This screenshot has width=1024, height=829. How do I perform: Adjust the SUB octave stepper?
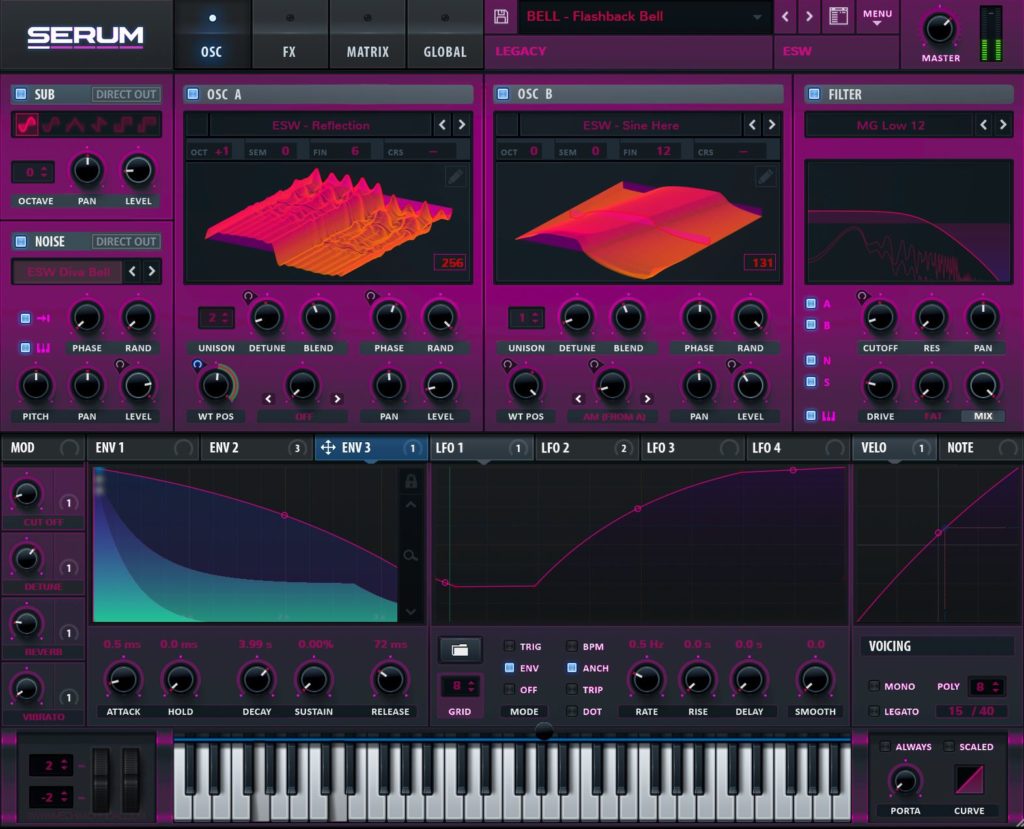click(33, 172)
